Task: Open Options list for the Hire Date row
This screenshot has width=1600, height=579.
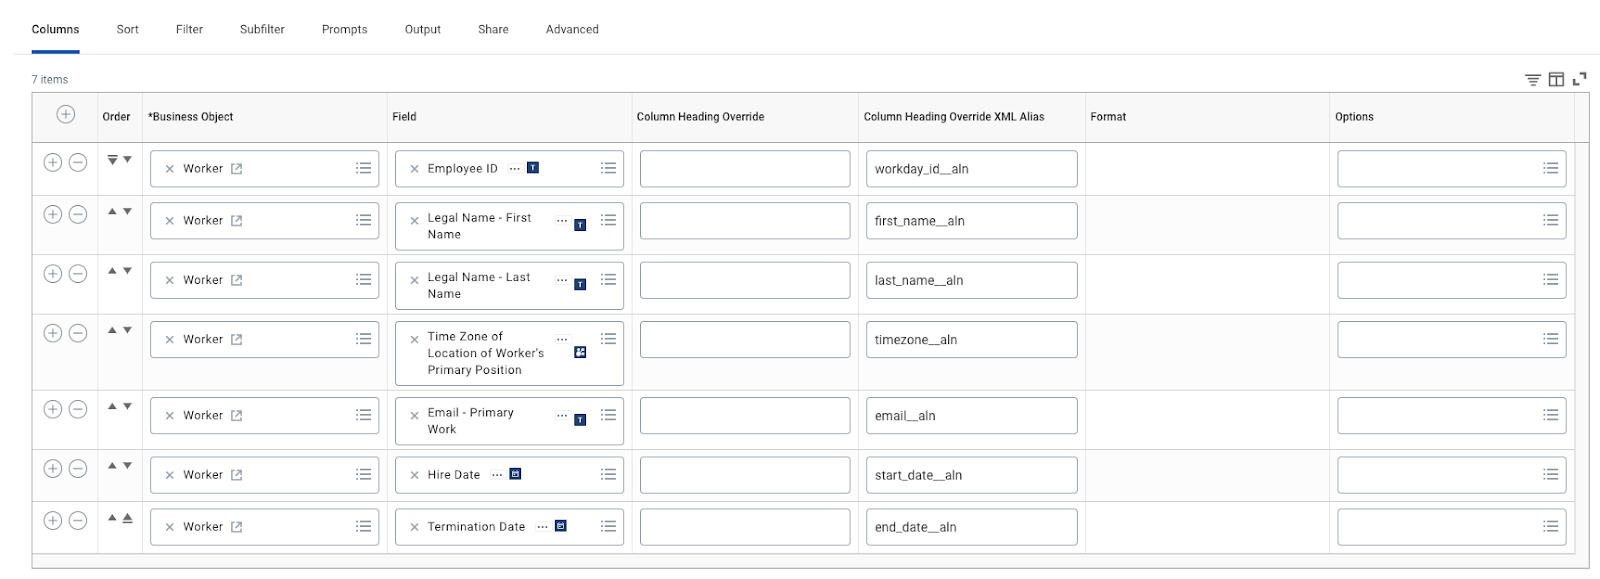Action: 1550,475
